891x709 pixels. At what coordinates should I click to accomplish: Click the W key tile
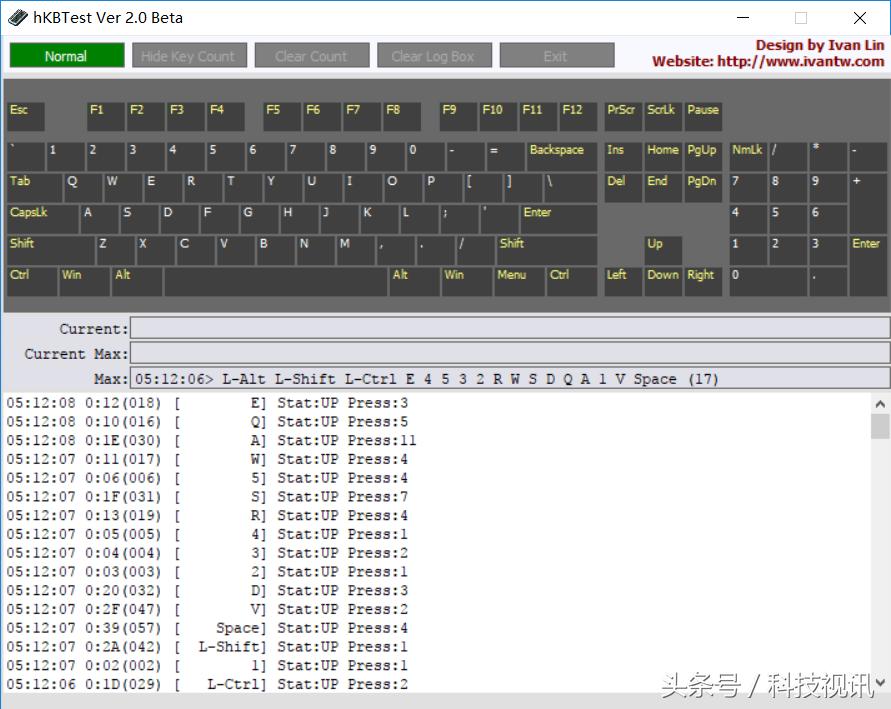123,188
